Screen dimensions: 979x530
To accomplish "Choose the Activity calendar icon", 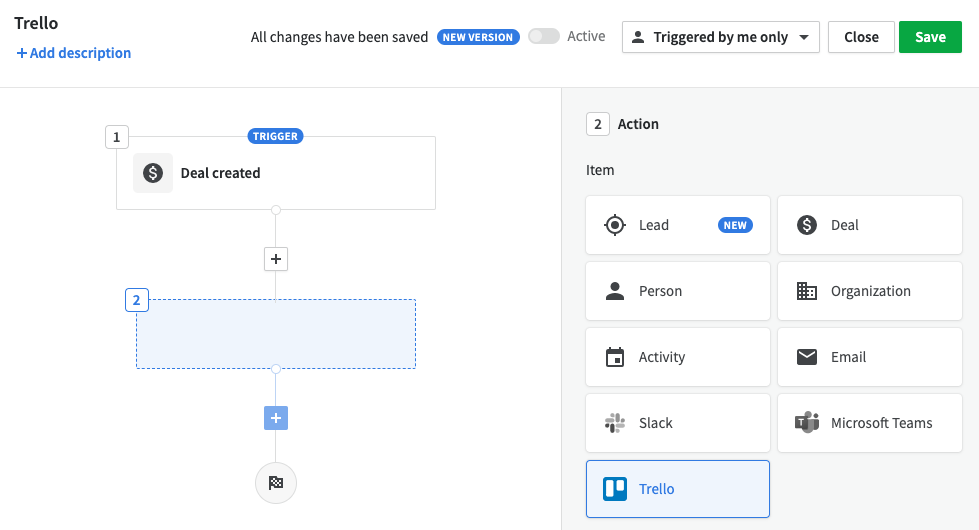I will coord(615,357).
